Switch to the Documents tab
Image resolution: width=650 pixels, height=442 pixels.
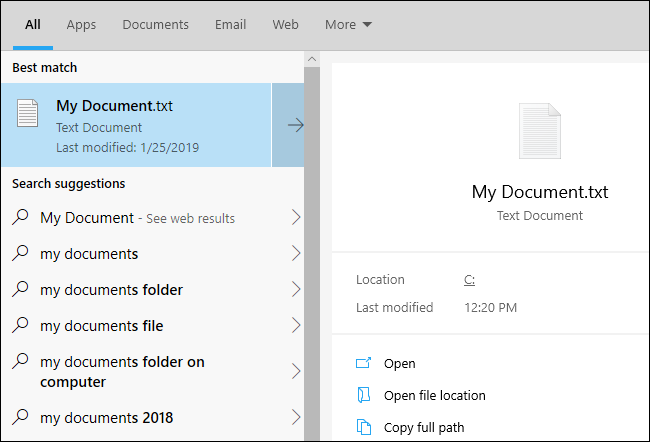[x=155, y=24]
